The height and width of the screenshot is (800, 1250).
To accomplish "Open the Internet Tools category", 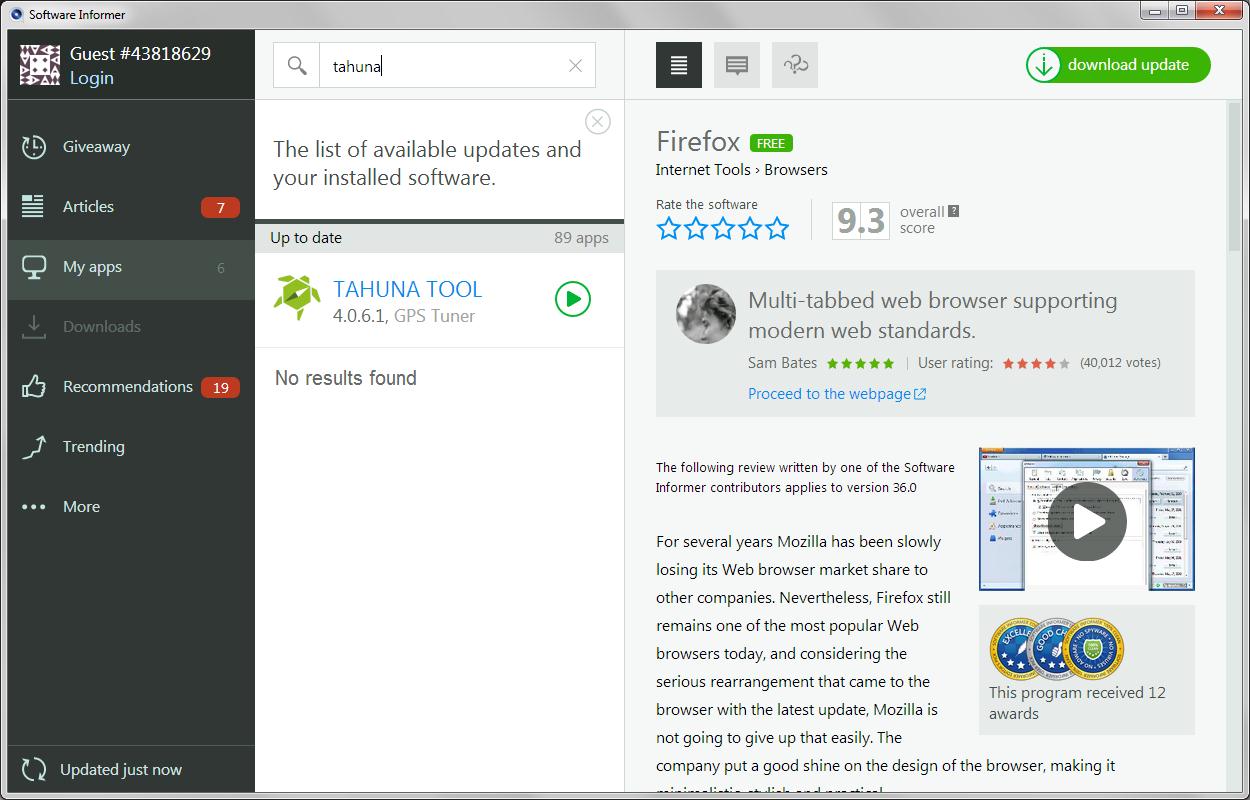I will pos(703,170).
